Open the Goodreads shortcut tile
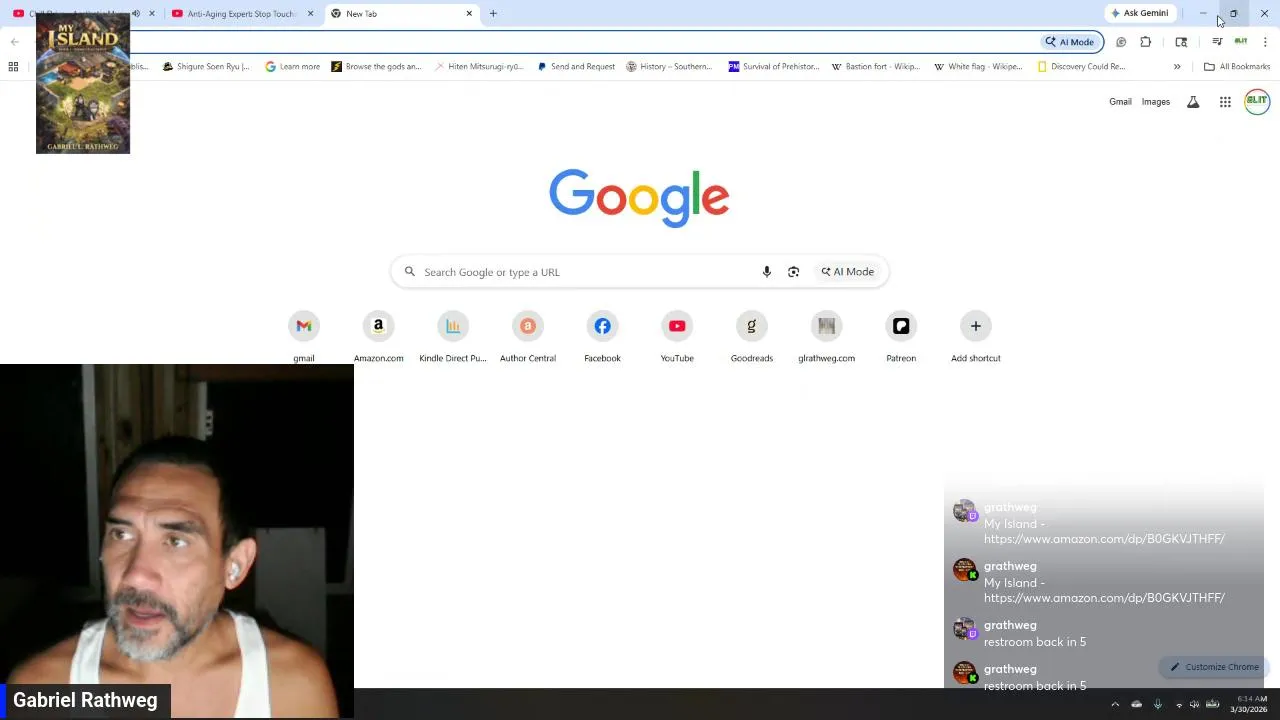Screen dimensions: 1280x720 [752, 337]
